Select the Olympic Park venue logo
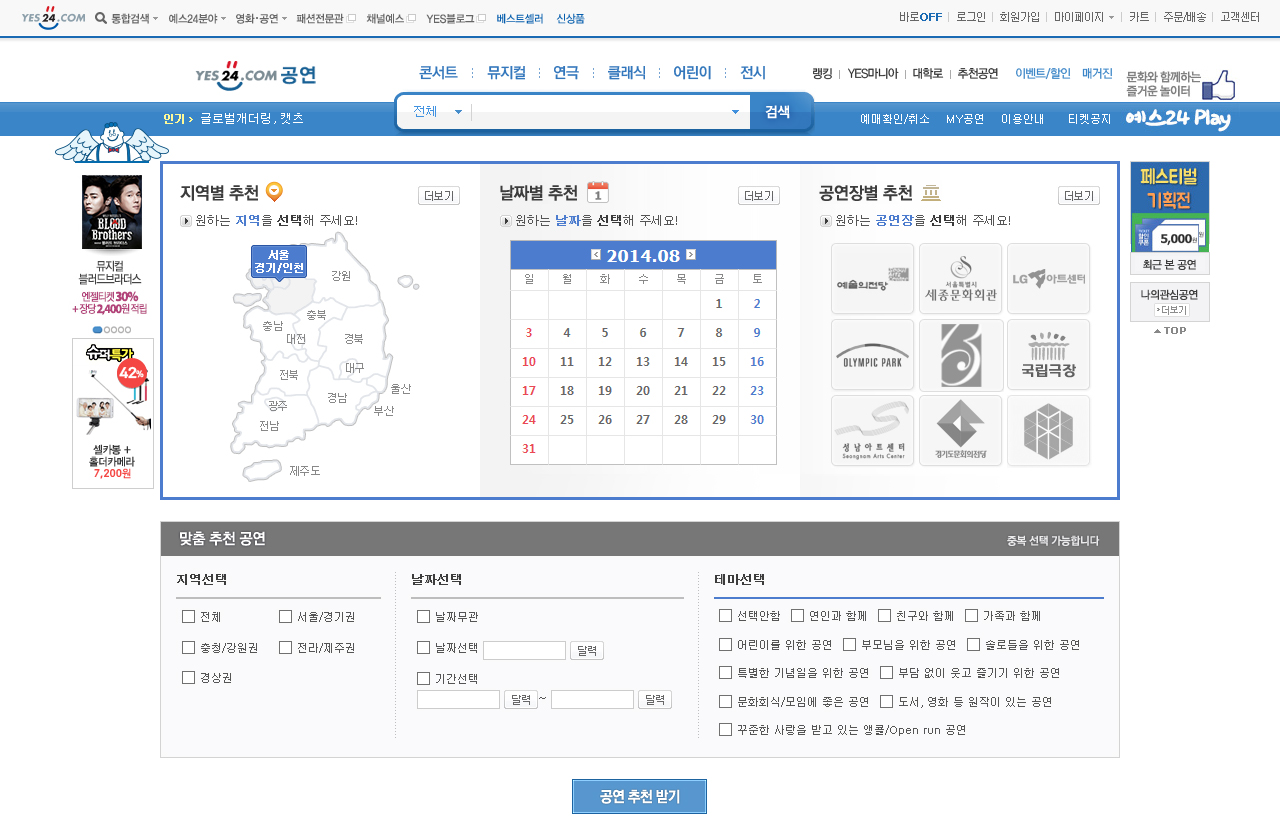Screen dimensions: 1280x817 (x=873, y=355)
